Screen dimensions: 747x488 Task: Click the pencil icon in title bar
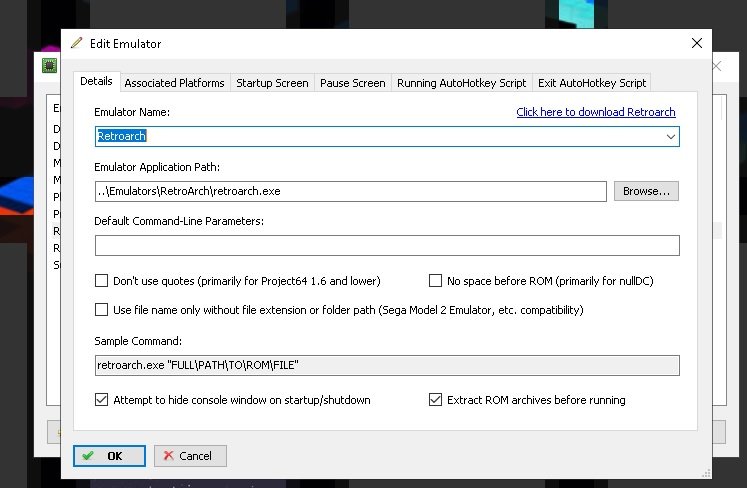tap(76, 43)
